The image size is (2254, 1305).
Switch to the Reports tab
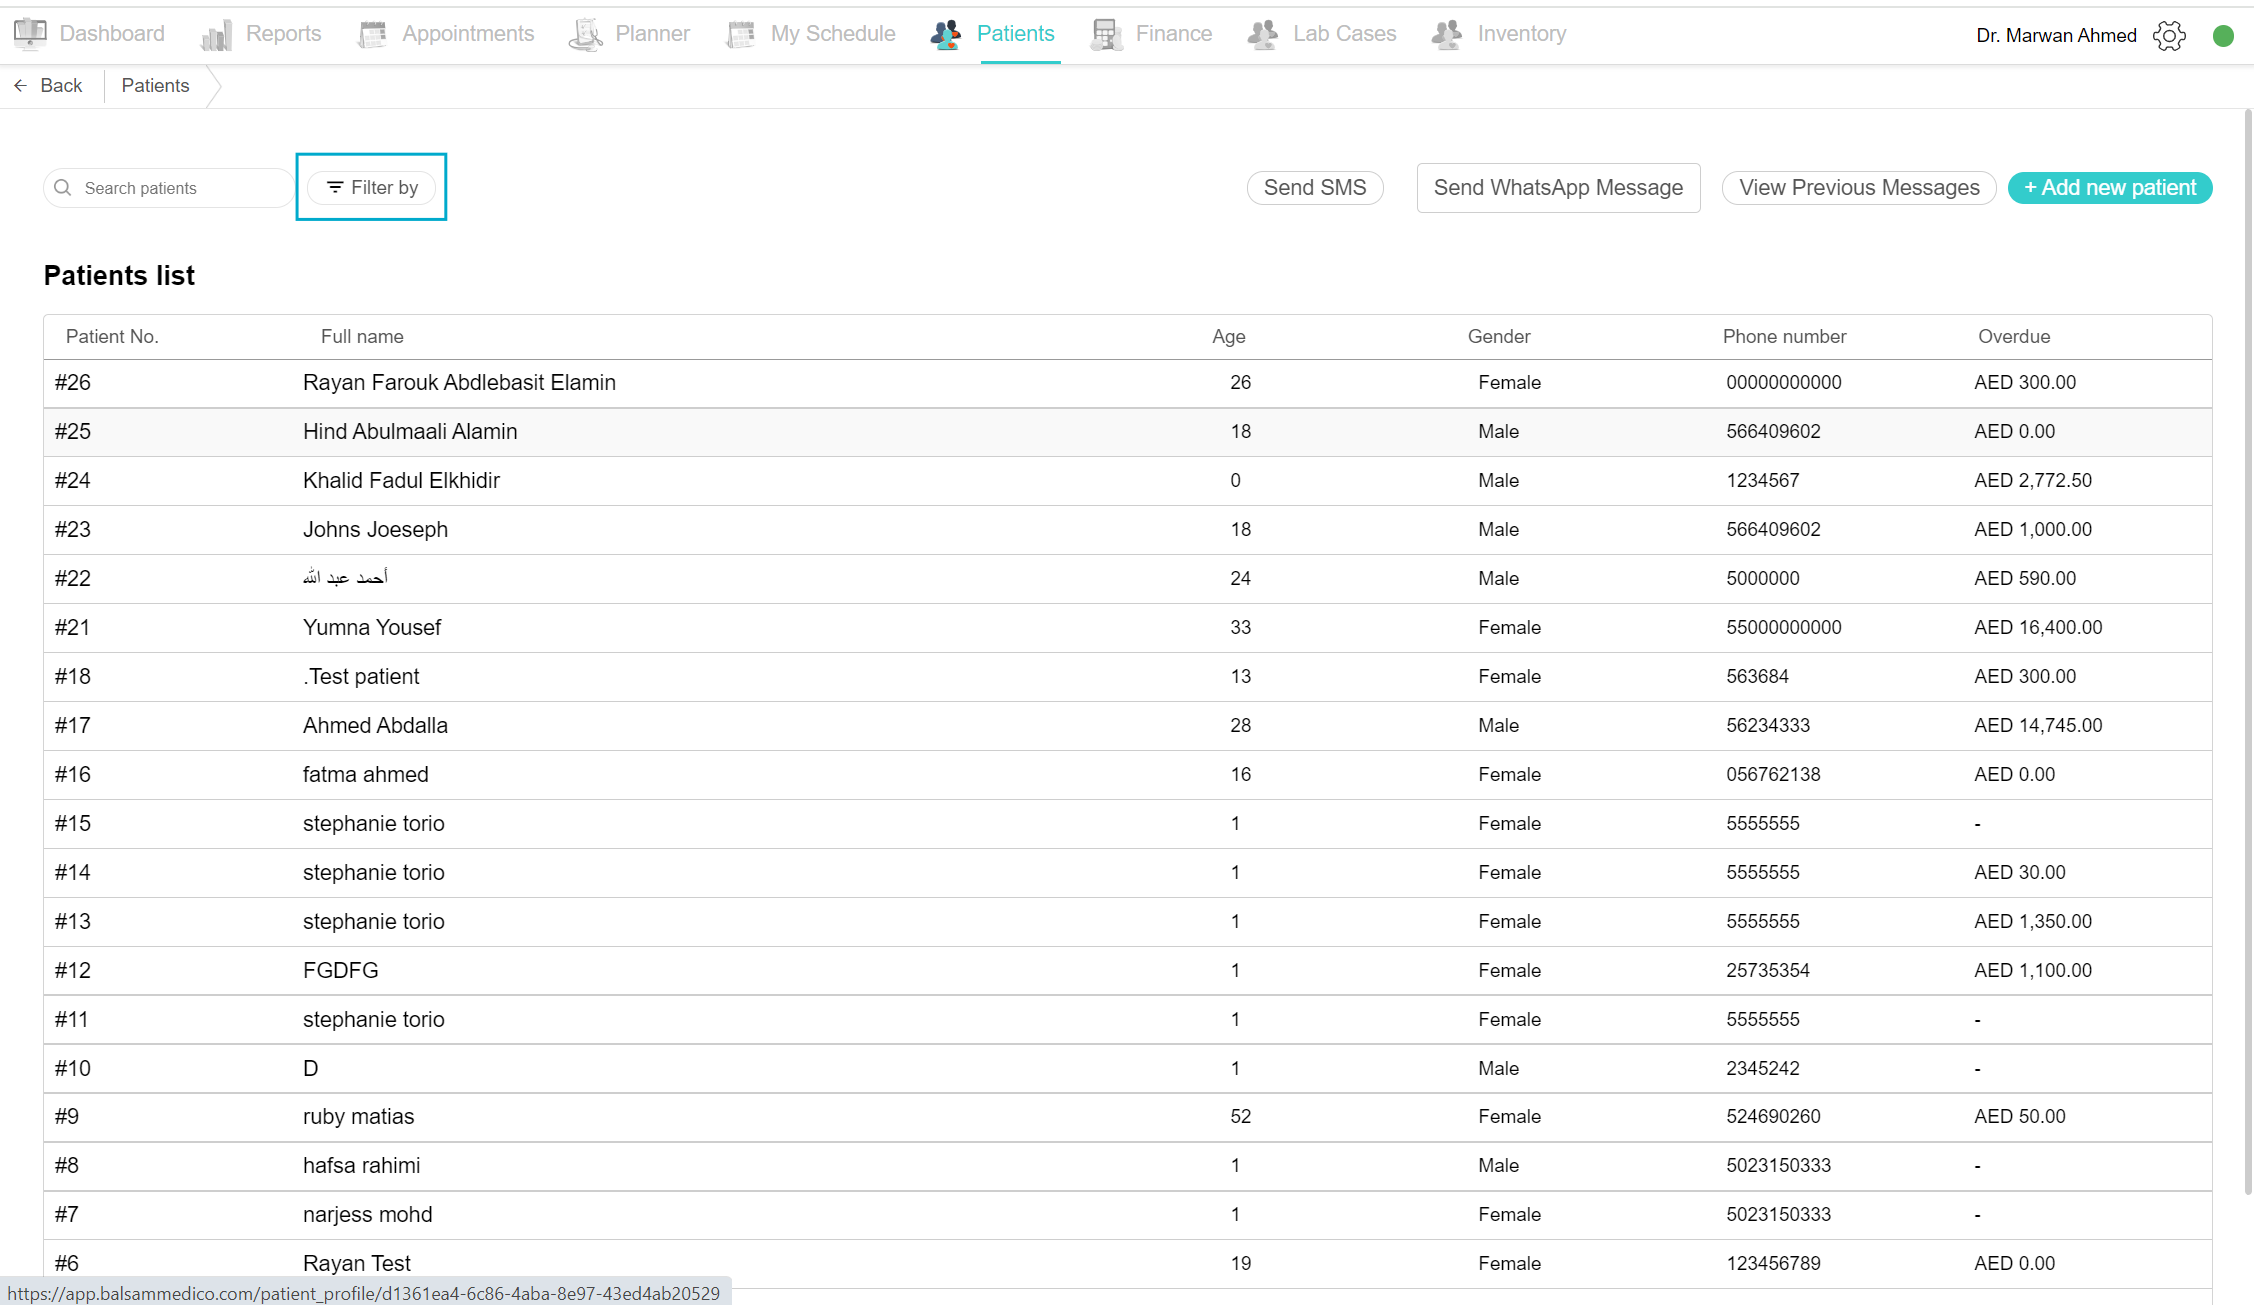tap(283, 34)
